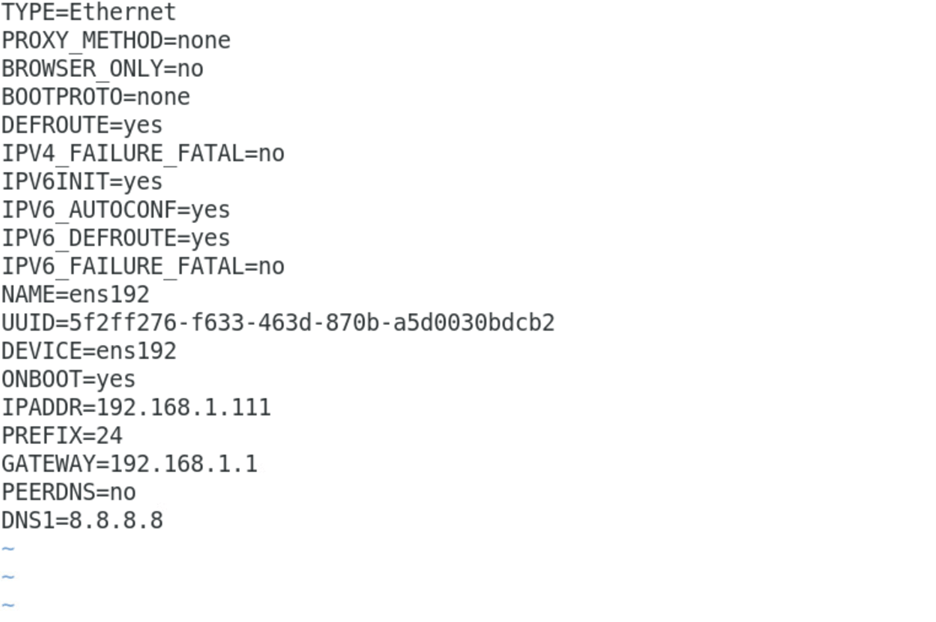Place cursor on the DEVICE=ens192 line
The width and height of the screenshot is (936, 622).
point(88,351)
